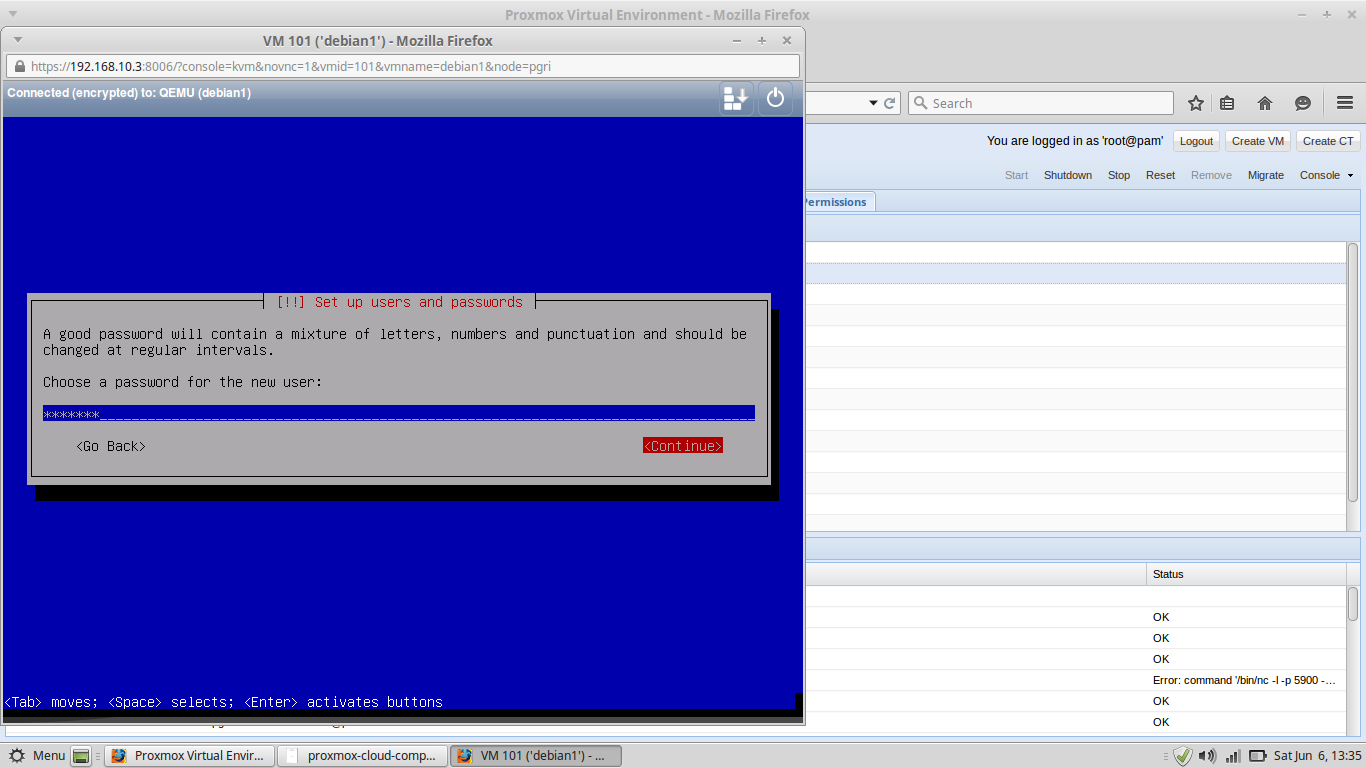The image size is (1366, 768).
Task: Click the network signal tray icon
Action: [1233, 756]
